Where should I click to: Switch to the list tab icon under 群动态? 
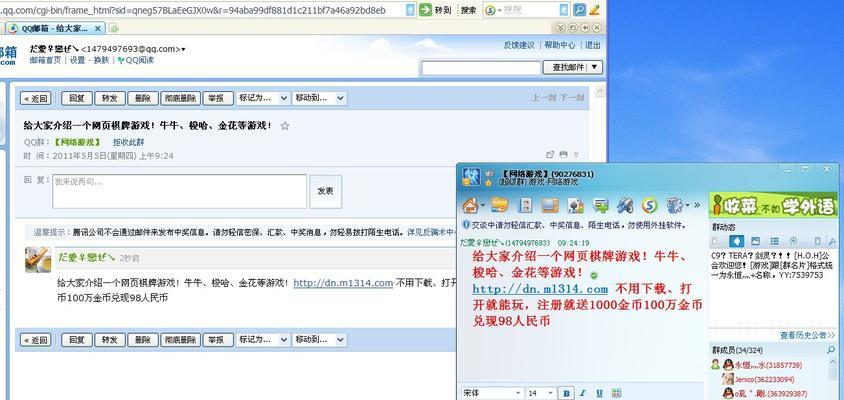coord(775,241)
